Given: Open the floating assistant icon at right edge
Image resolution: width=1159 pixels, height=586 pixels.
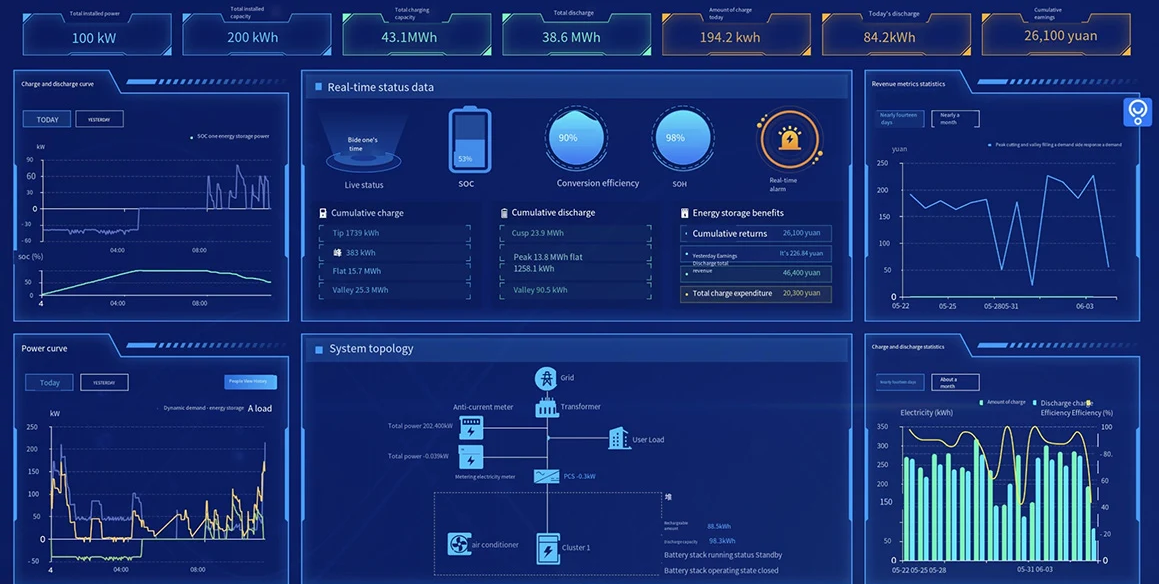Looking at the screenshot, I should click(x=1139, y=112).
